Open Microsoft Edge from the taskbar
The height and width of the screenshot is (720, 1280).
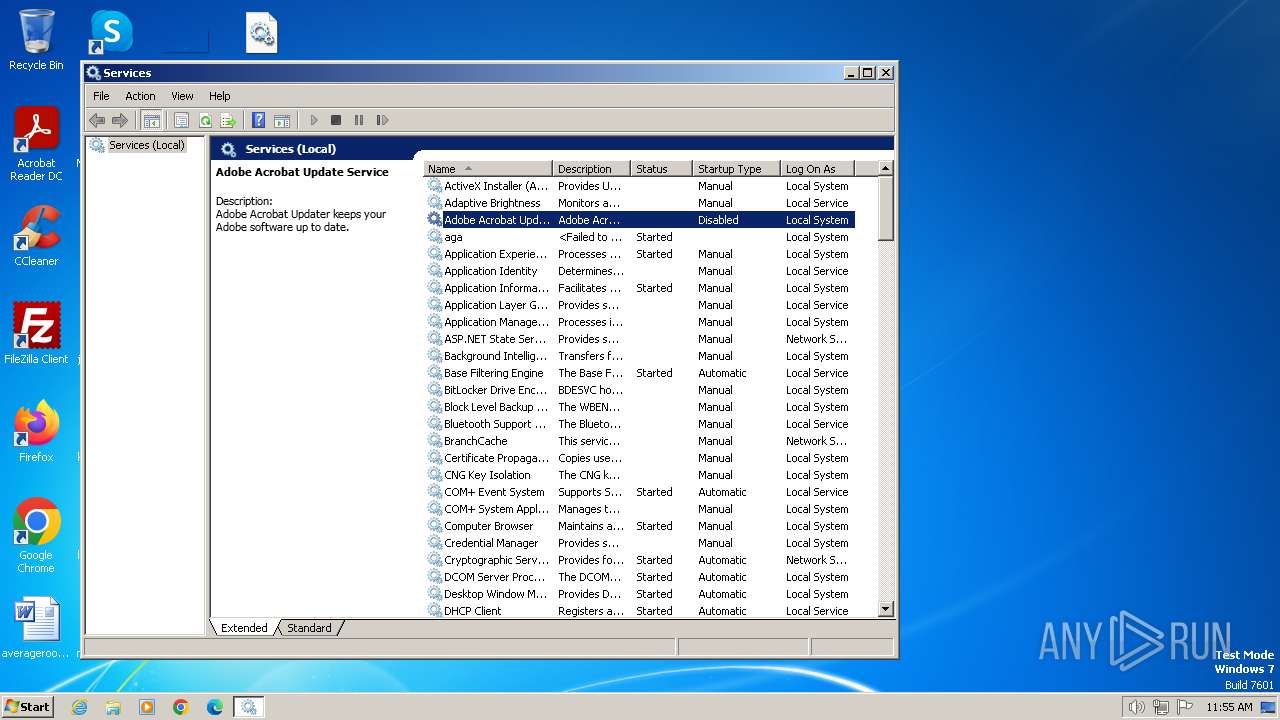(215, 707)
